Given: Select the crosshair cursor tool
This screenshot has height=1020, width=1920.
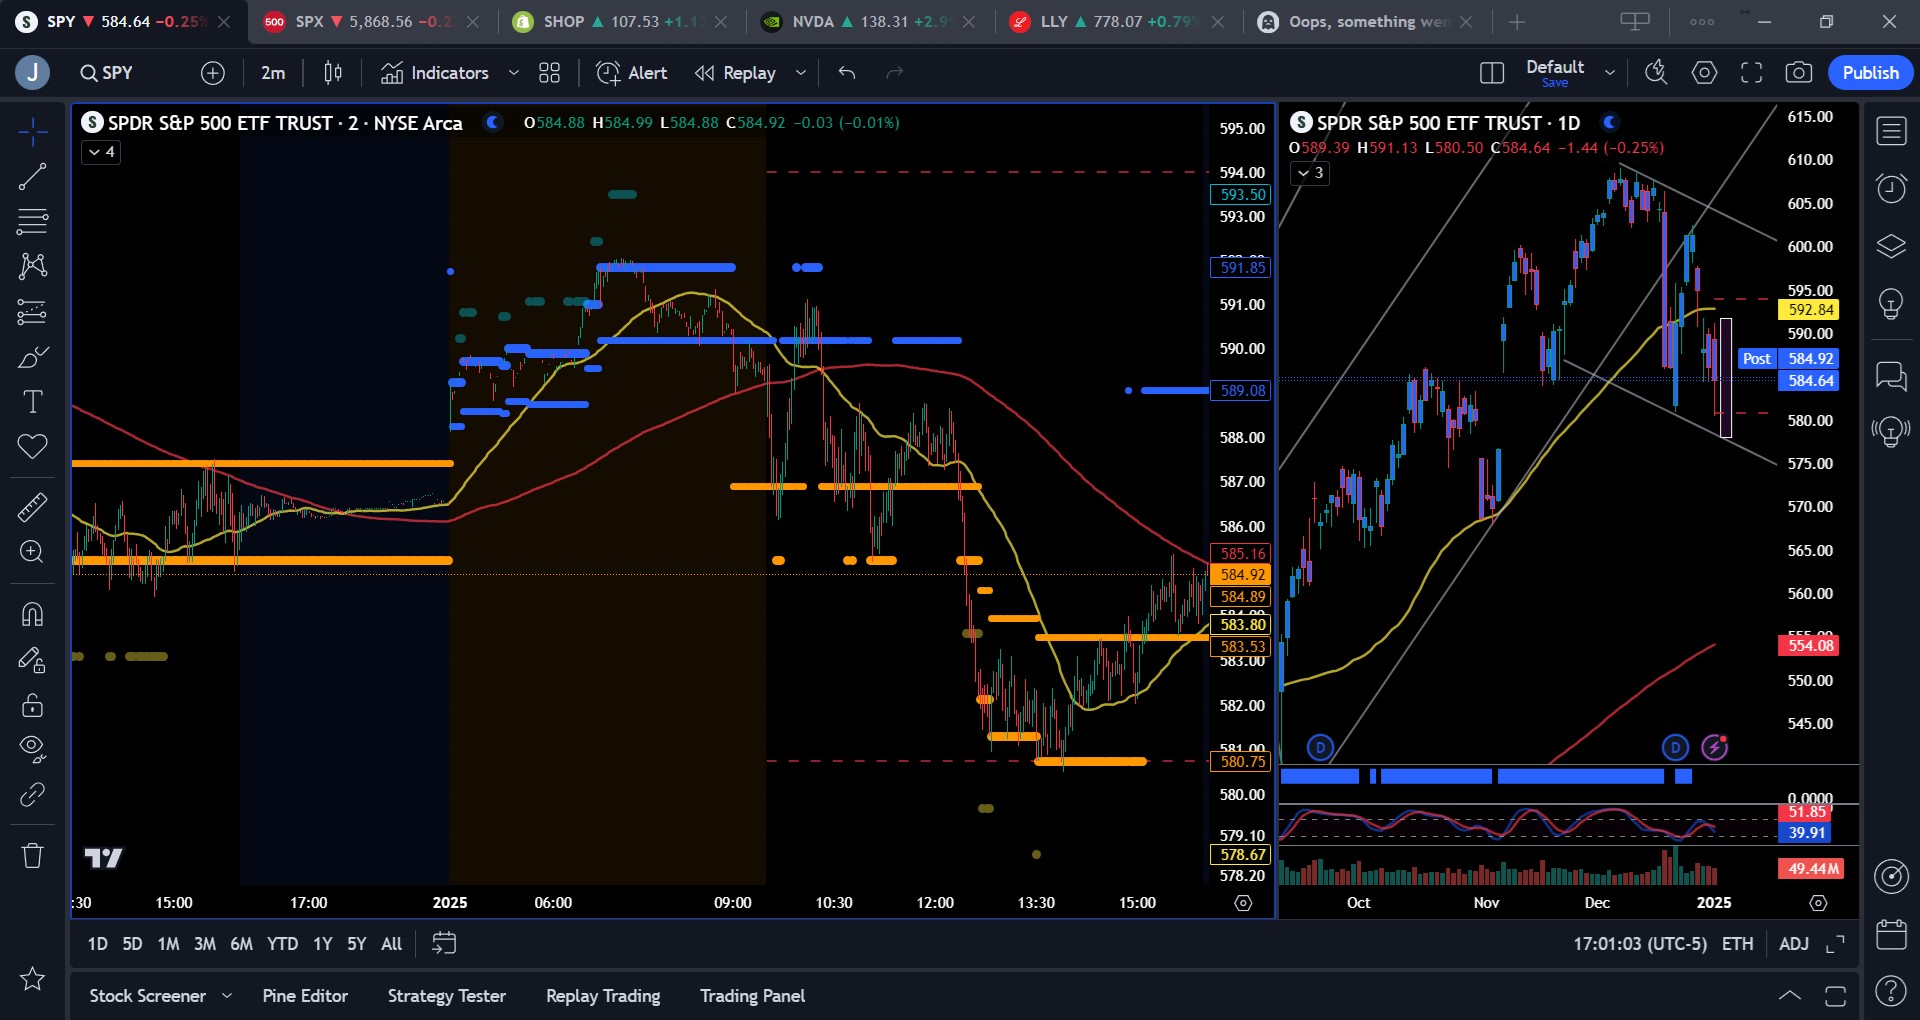Looking at the screenshot, I should 32,131.
